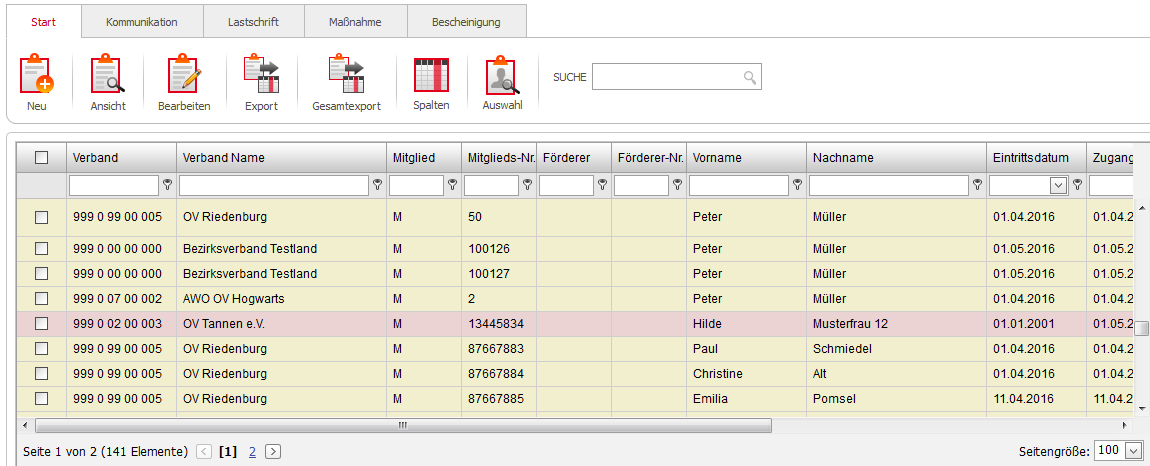This screenshot has width=1150, height=466.
Task: Select the 'Pomsel' surname cell
Action: pos(896,398)
